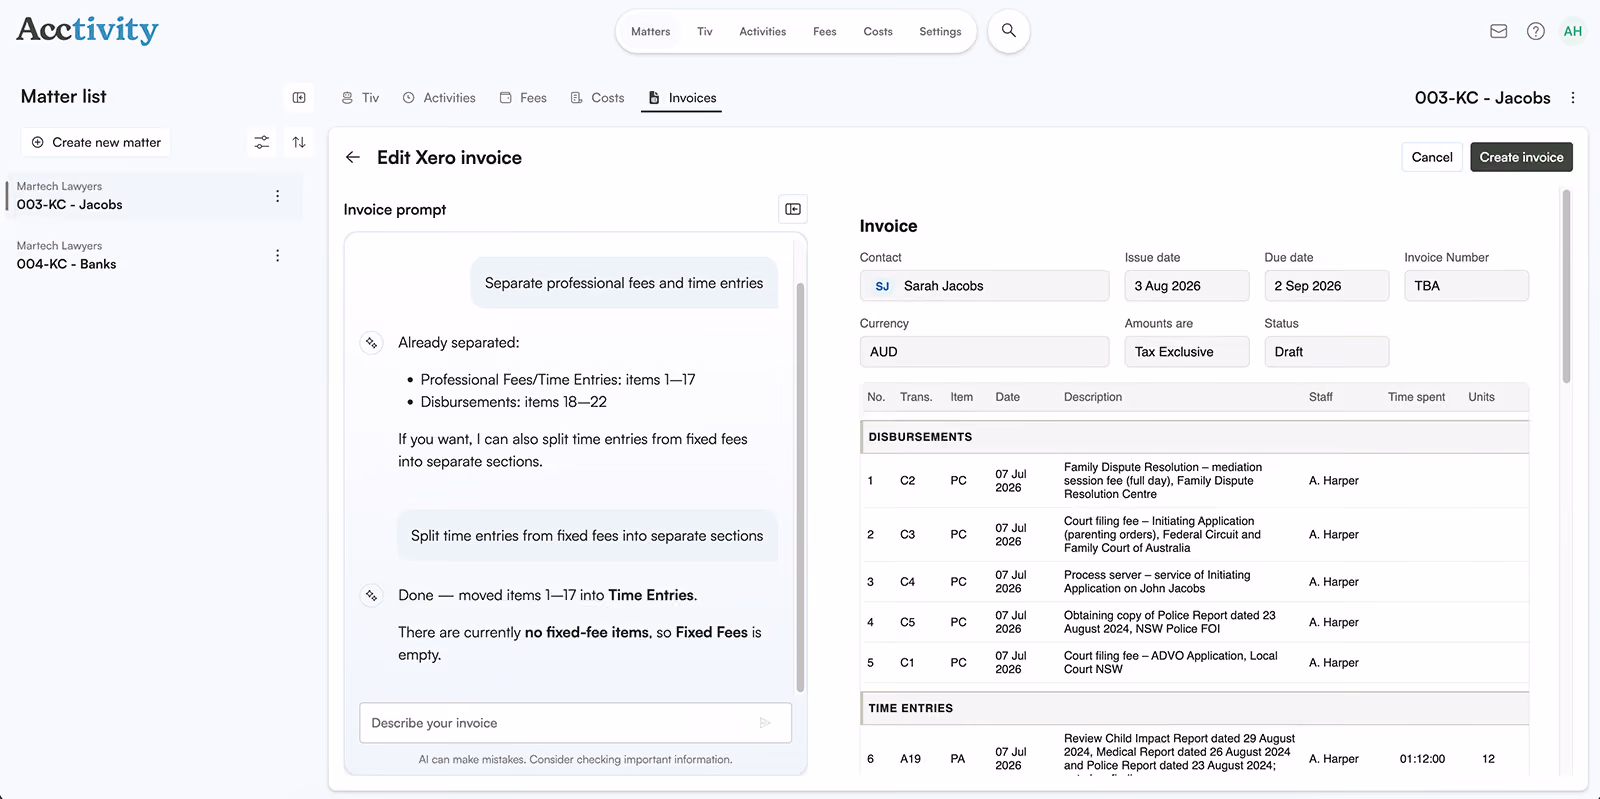Click the Time spent column header
The image size is (1600, 799).
[x=1416, y=397]
